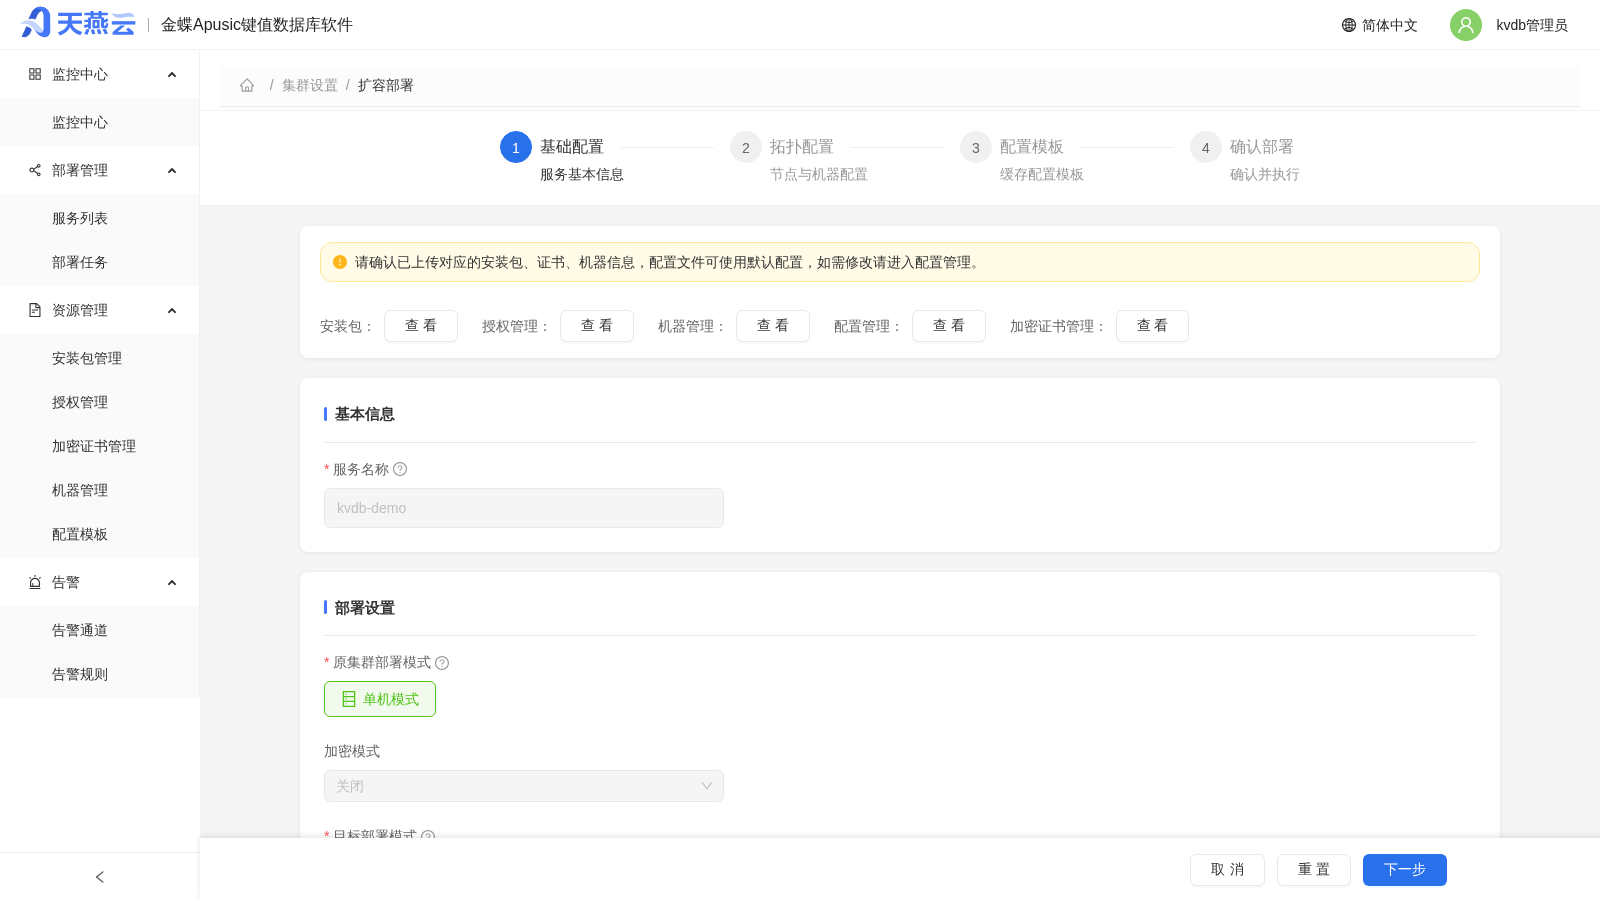Viewport: 1600px width, 900px height.
Task: Click the 服务名称 input field
Action: pos(524,508)
